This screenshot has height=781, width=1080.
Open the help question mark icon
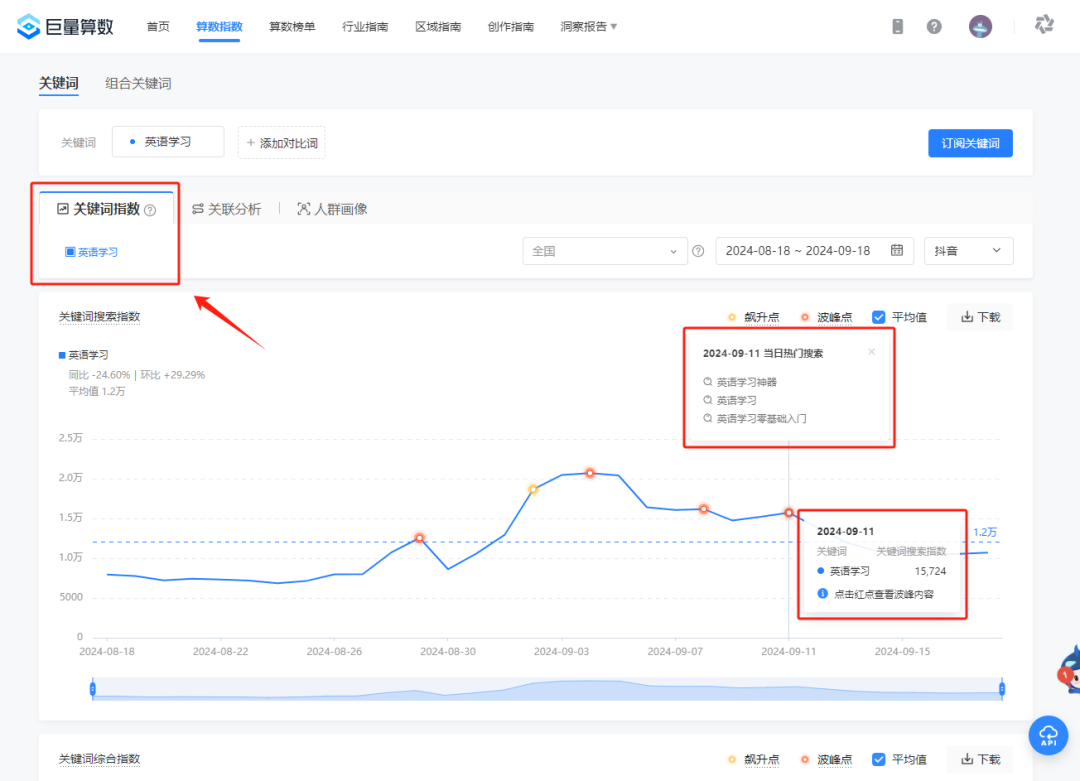[x=934, y=26]
